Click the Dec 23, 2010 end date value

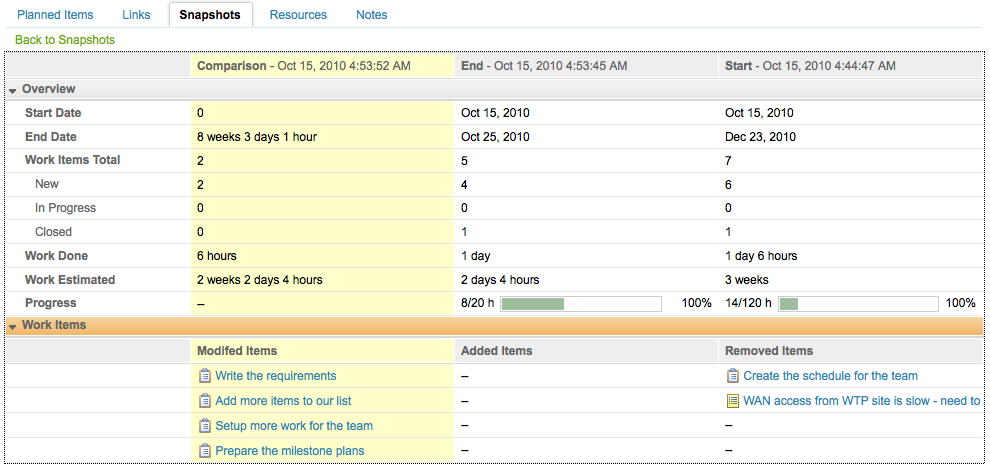pyautogui.click(x=760, y=137)
